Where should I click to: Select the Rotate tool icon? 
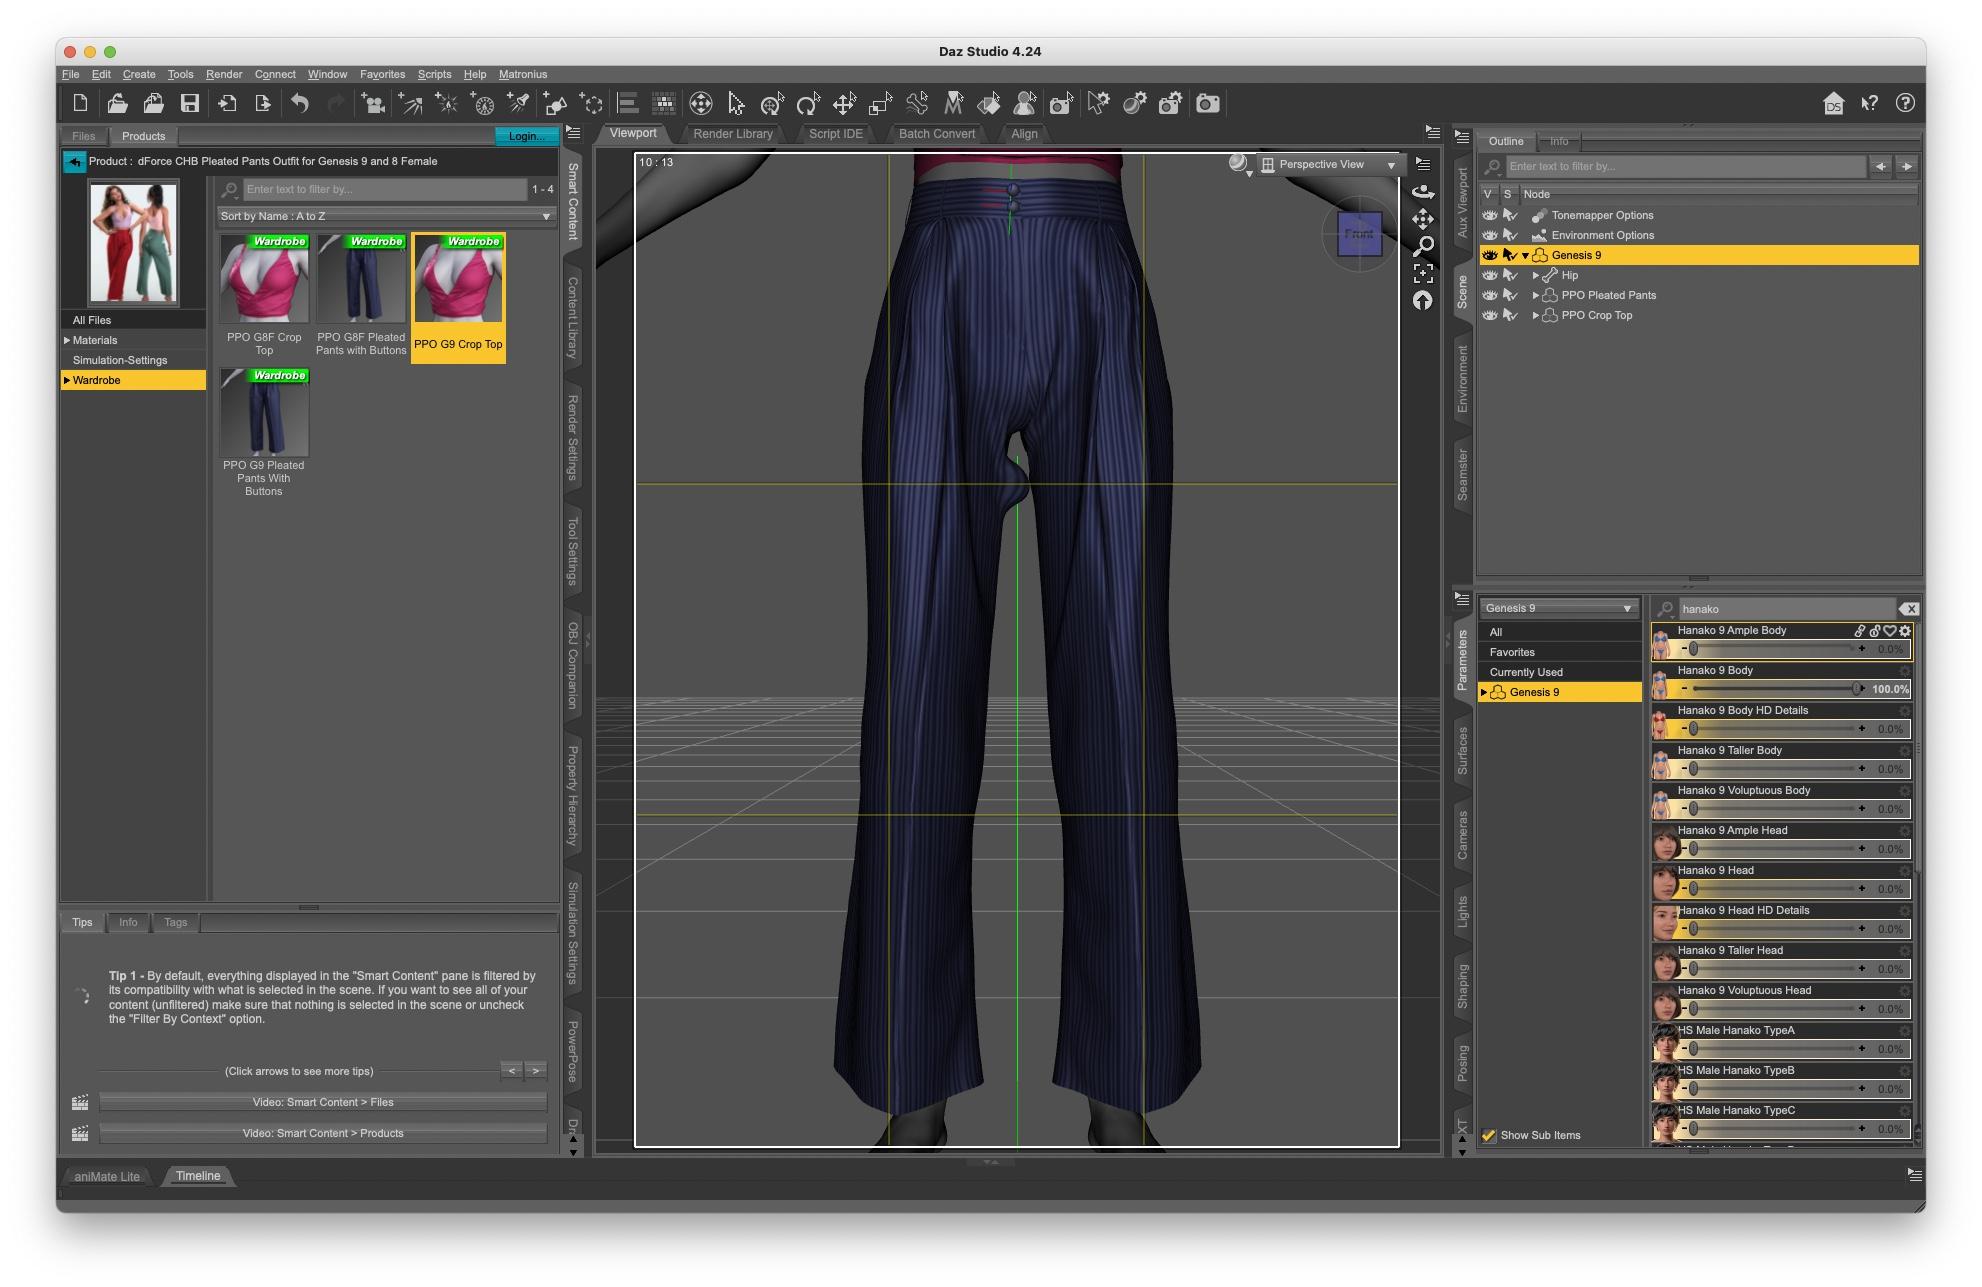pyautogui.click(x=808, y=103)
